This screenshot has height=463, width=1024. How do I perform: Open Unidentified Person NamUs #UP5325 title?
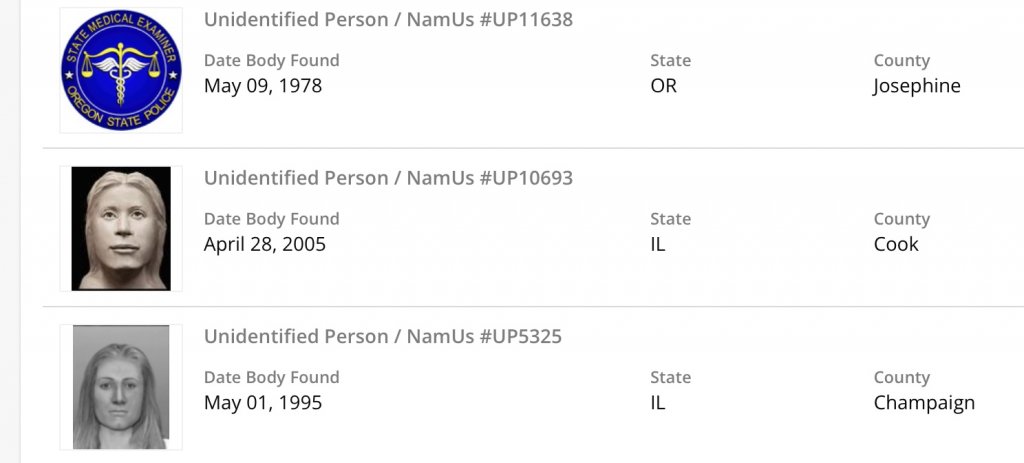tap(383, 336)
